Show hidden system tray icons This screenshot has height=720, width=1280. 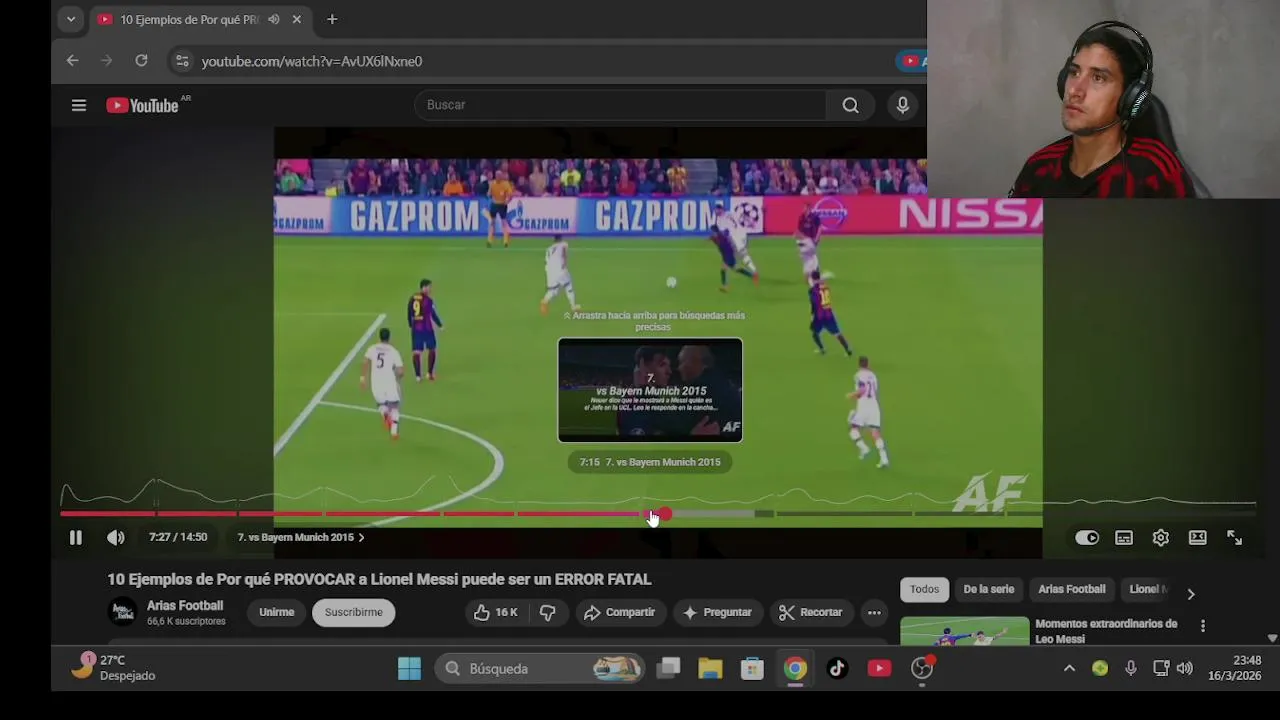tap(1069, 669)
